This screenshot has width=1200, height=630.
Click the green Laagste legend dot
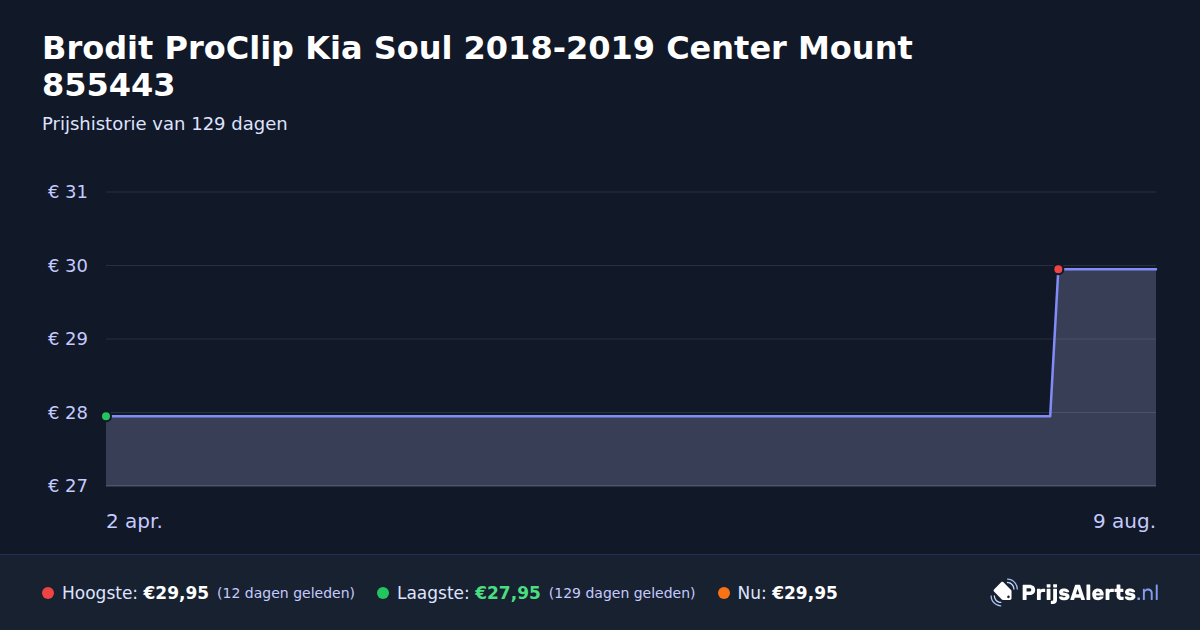point(383,593)
